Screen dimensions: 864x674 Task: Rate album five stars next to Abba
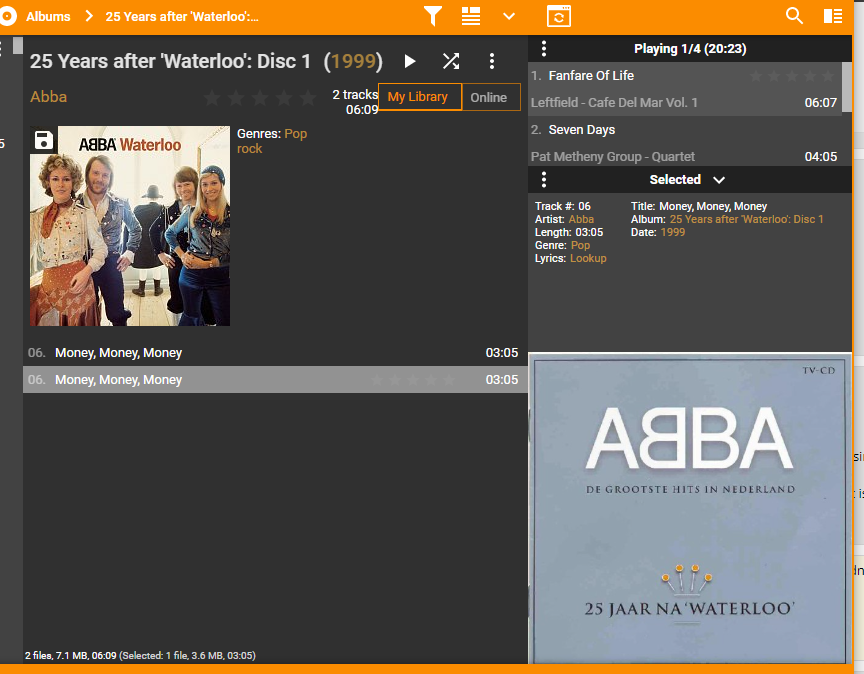tap(307, 98)
